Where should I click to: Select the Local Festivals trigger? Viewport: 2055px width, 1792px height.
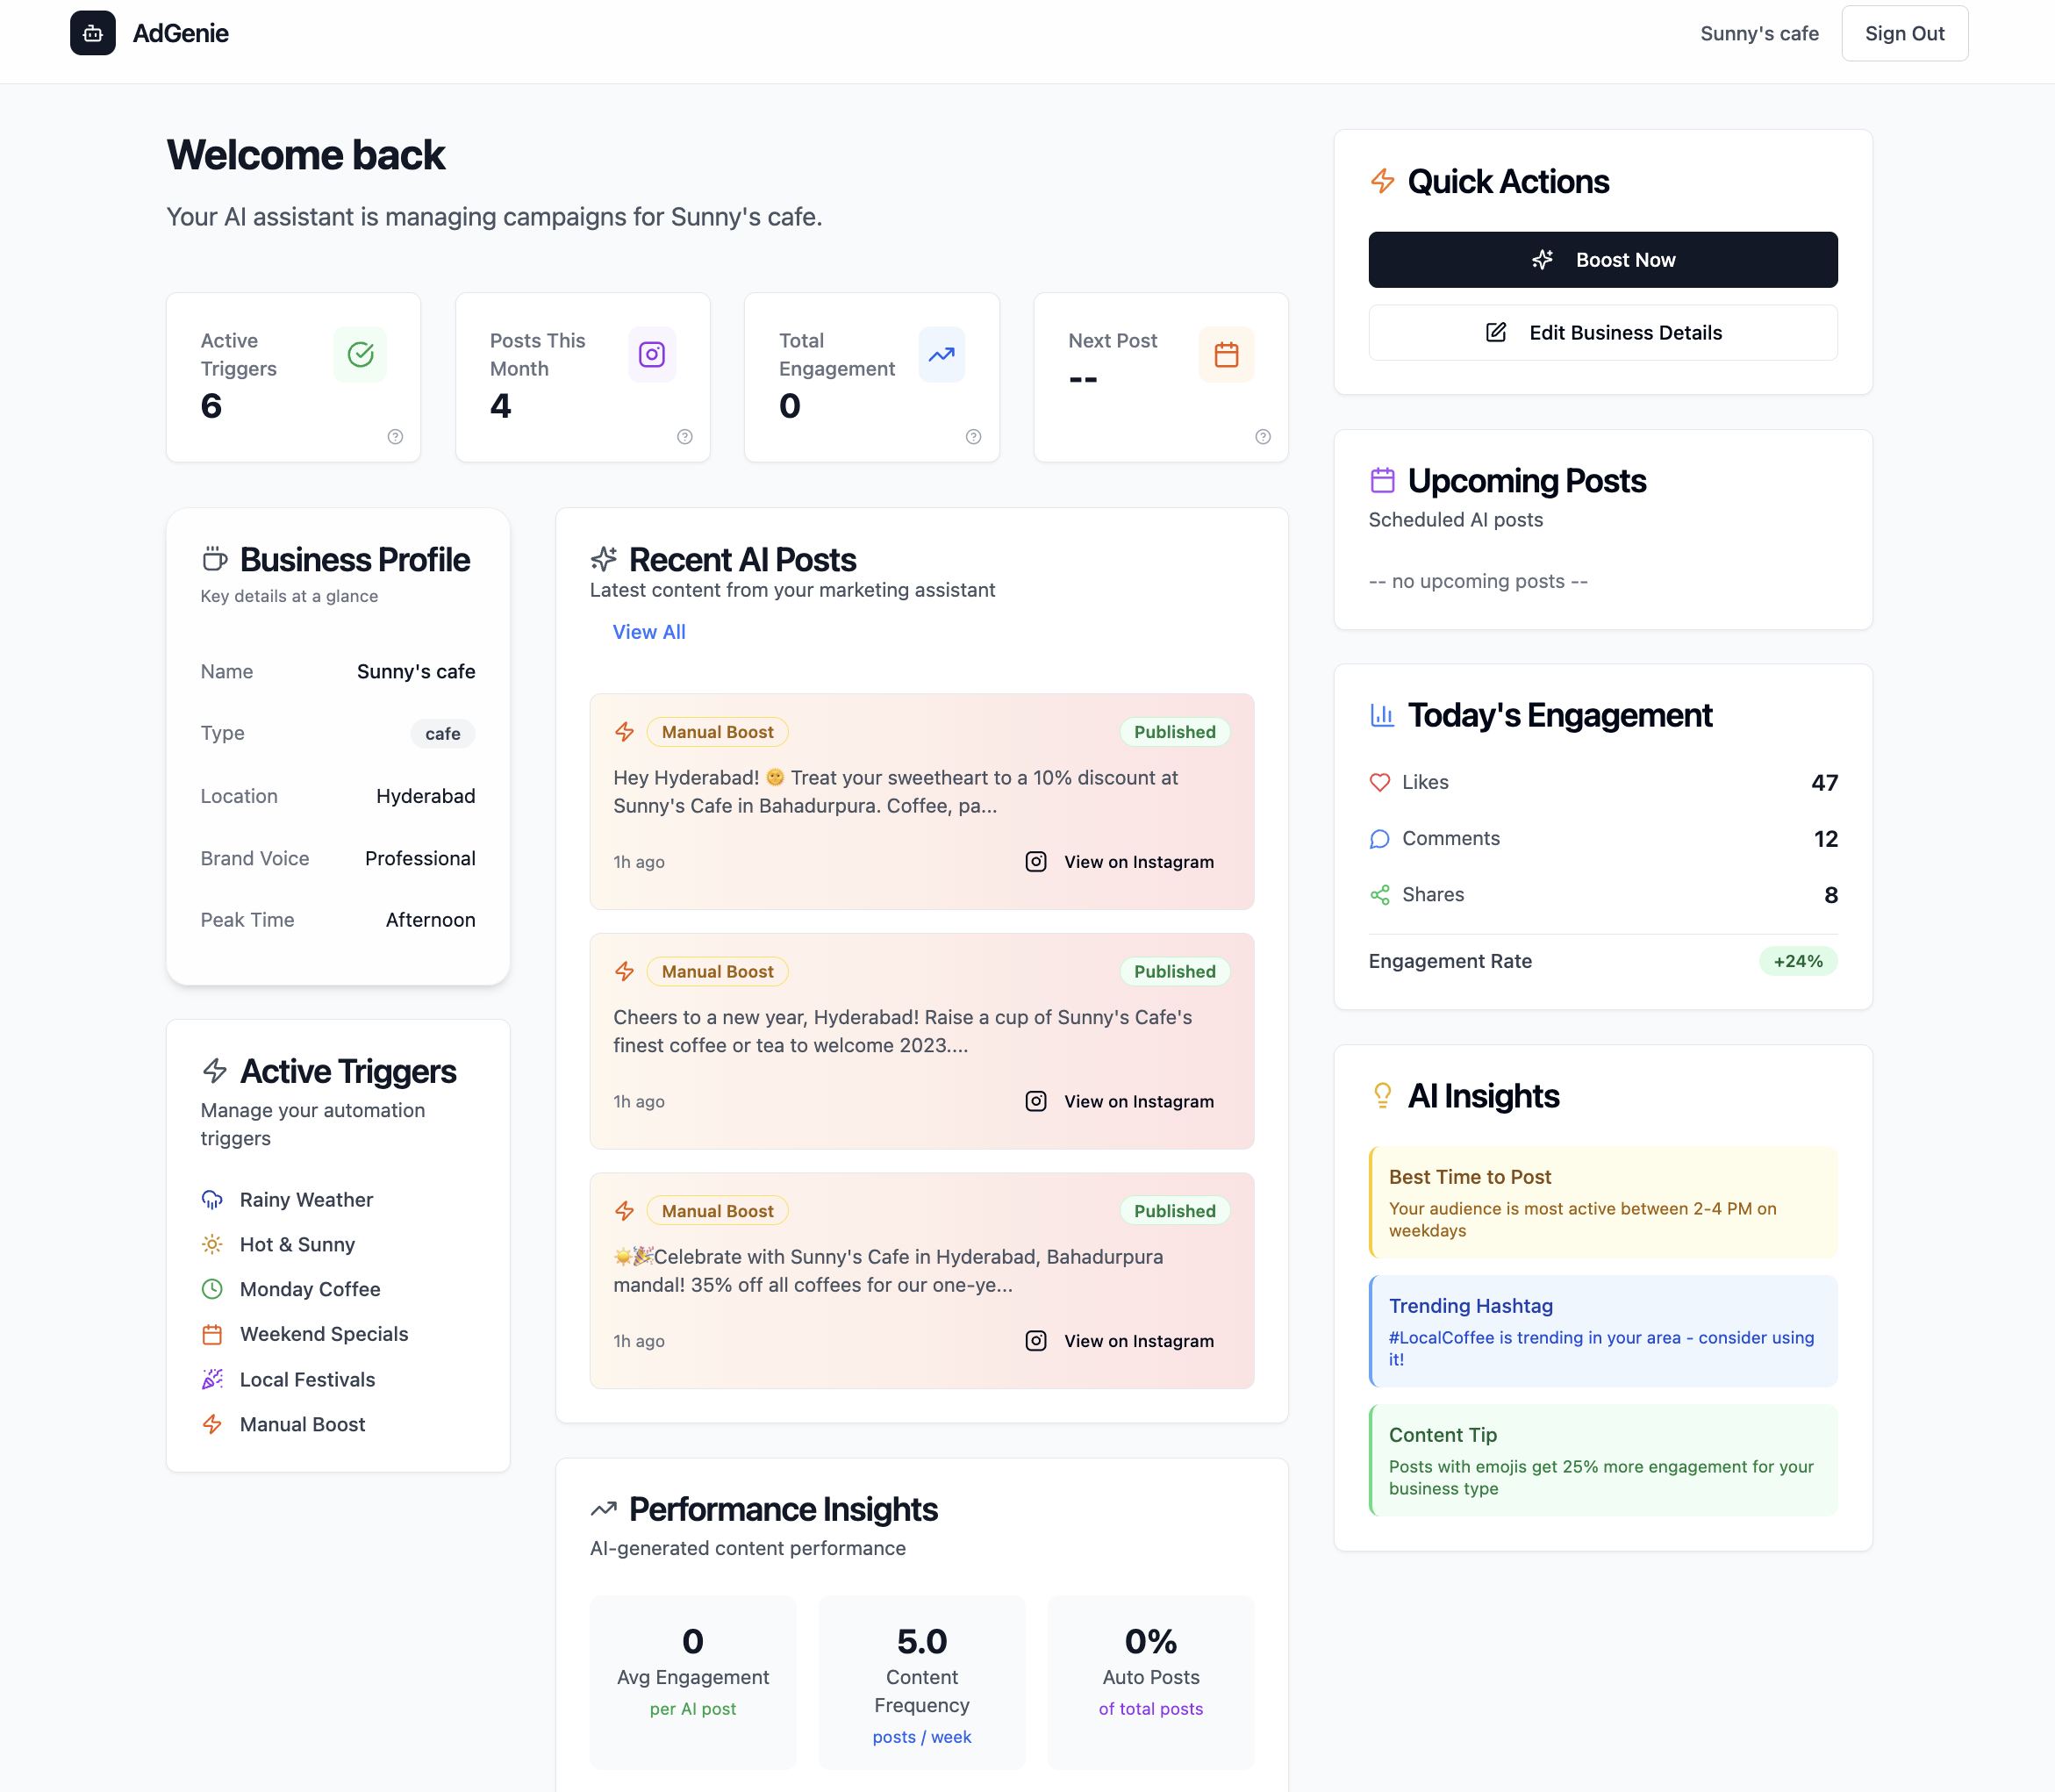click(306, 1379)
